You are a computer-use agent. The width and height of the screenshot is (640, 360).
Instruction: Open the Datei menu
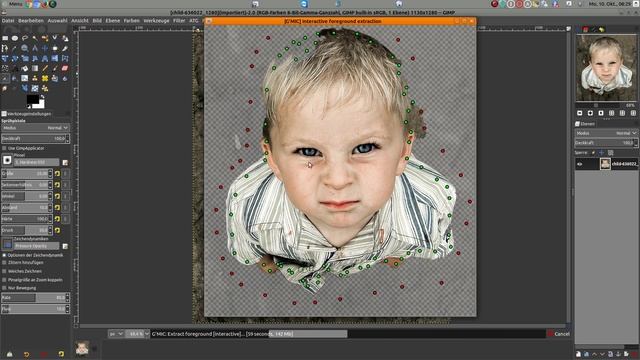(x=8, y=20)
